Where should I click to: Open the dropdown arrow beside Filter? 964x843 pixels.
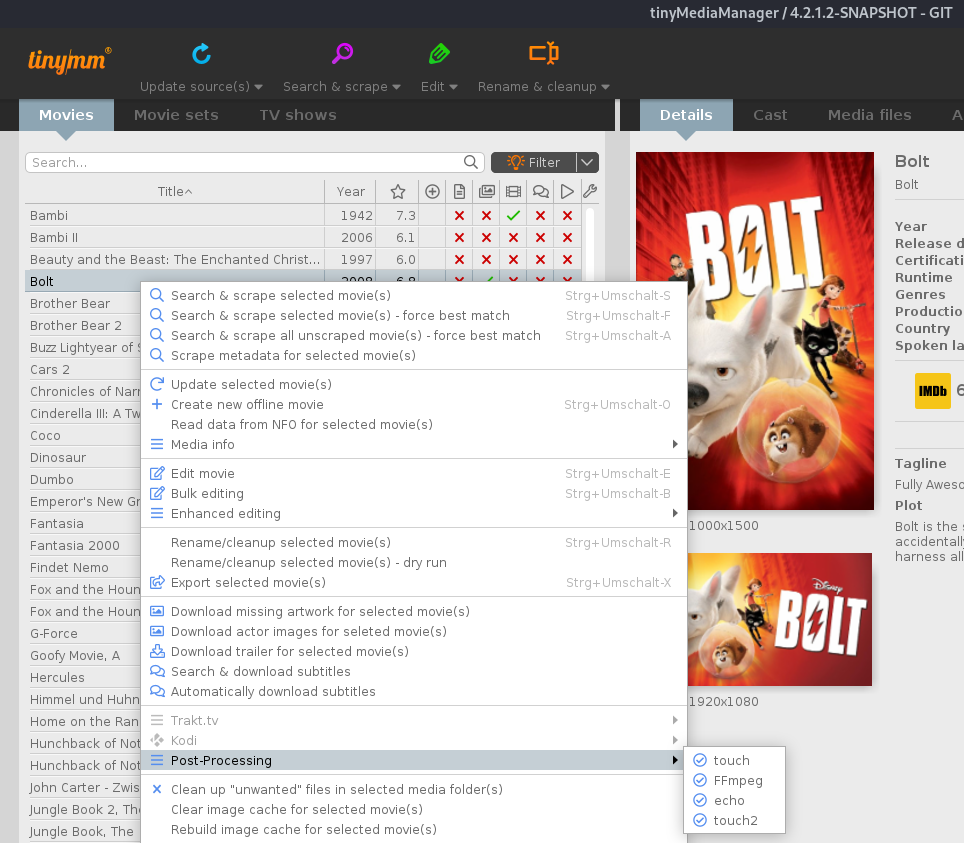pyautogui.click(x=588, y=162)
